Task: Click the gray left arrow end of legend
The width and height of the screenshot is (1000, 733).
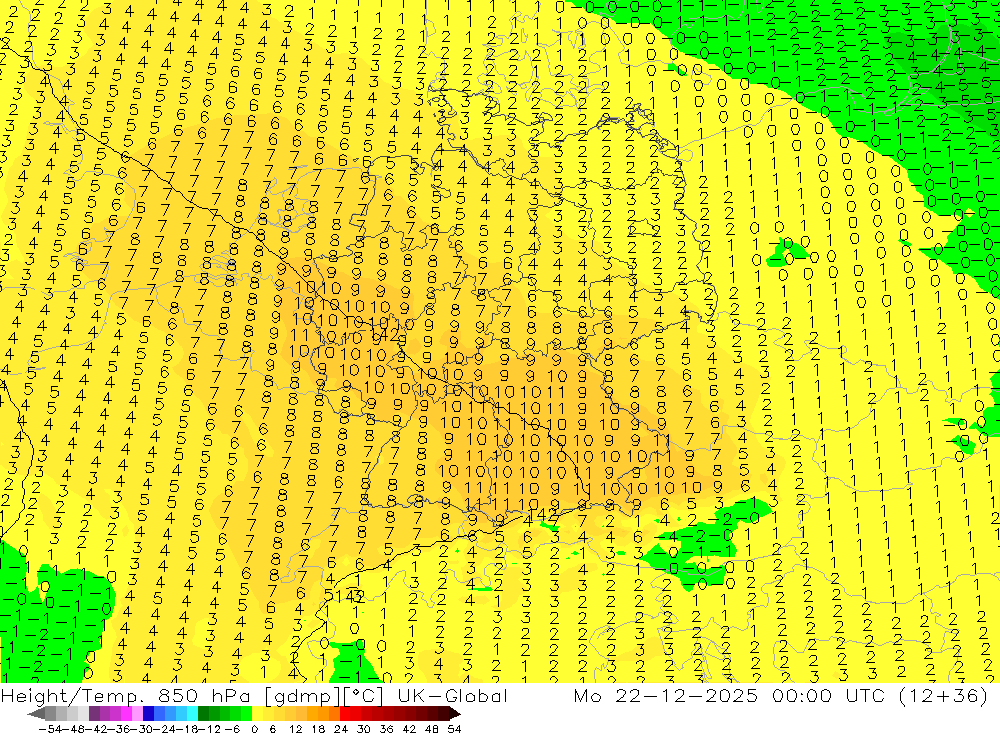Action: (36, 714)
